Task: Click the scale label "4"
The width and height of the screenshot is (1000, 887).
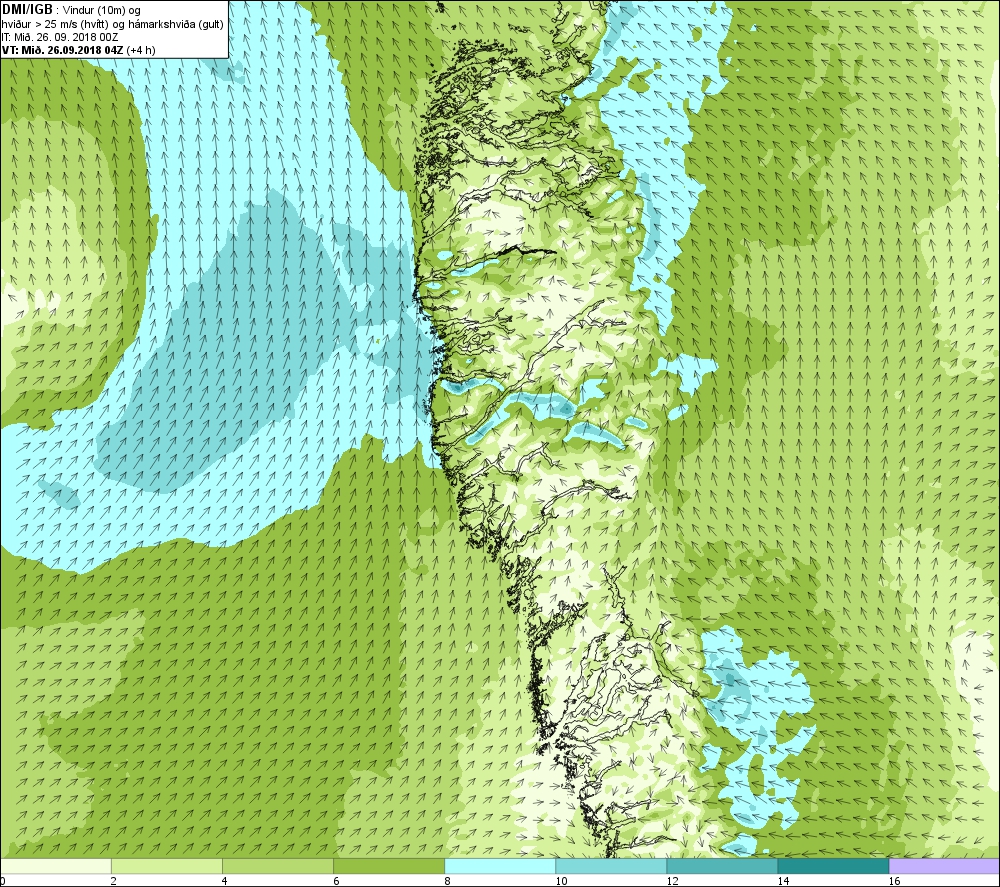Action: [x=225, y=881]
